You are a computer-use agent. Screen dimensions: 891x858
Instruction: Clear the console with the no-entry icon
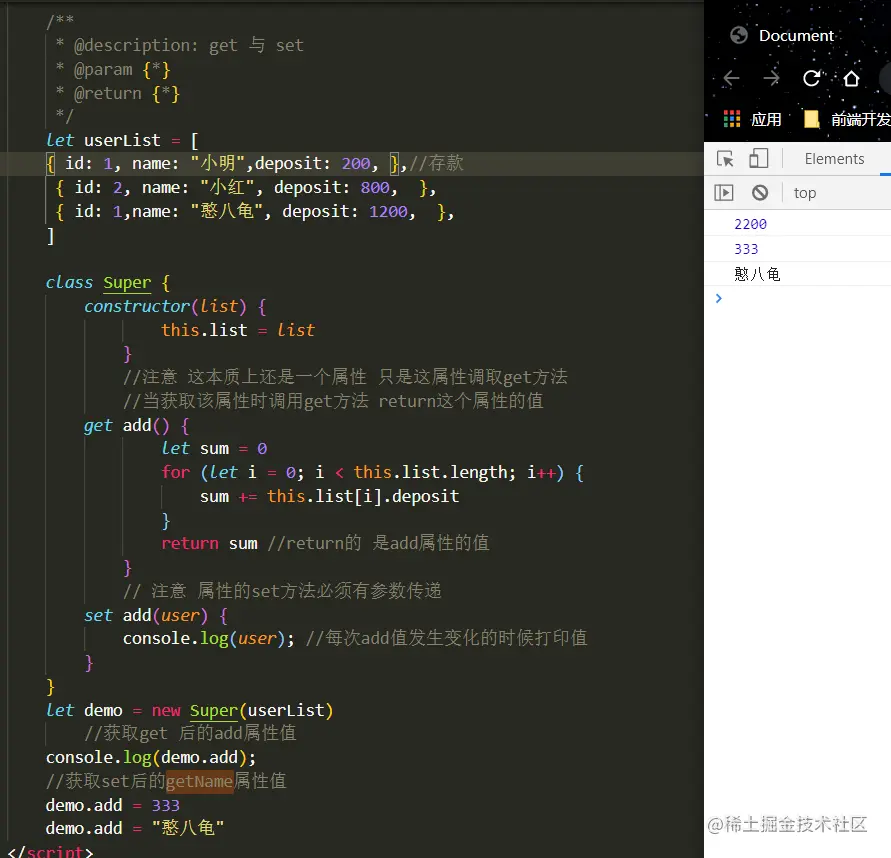[x=760, y=192]
